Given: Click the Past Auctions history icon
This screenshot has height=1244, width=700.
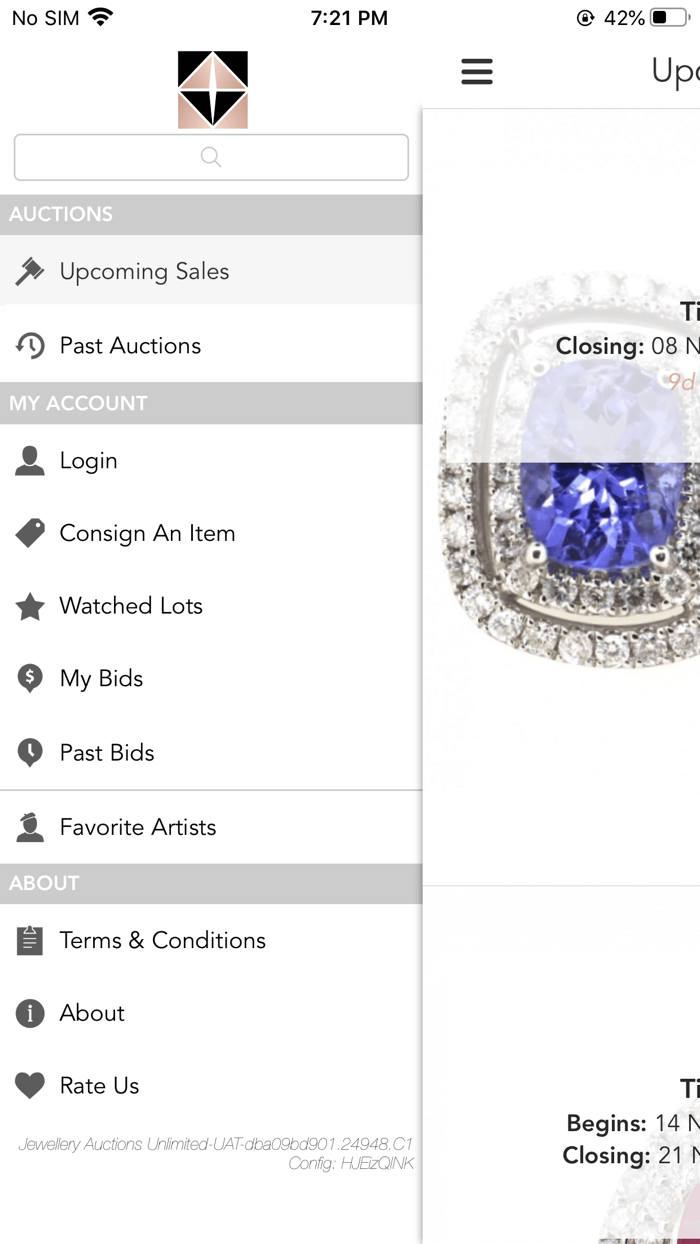Looking at the screenshot, I should pos(31,344).
